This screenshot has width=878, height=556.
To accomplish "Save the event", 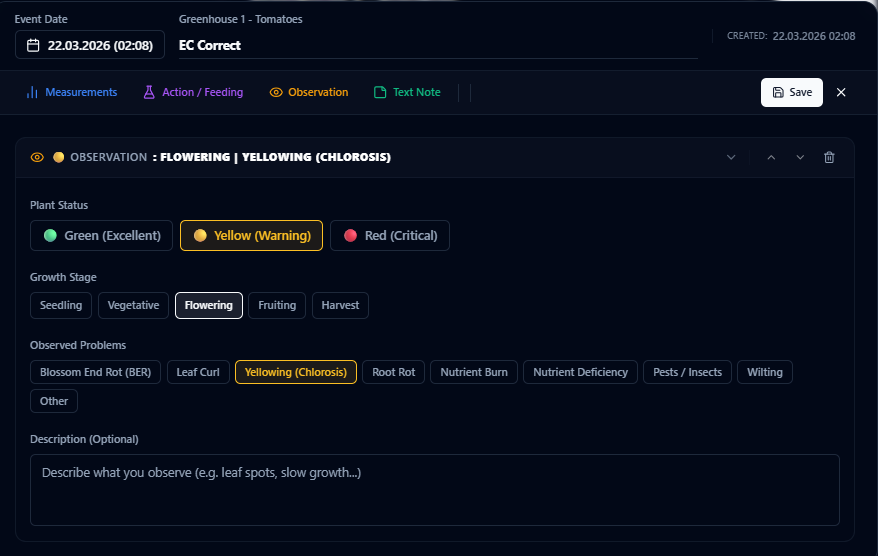I will click(x=792, y=92).
